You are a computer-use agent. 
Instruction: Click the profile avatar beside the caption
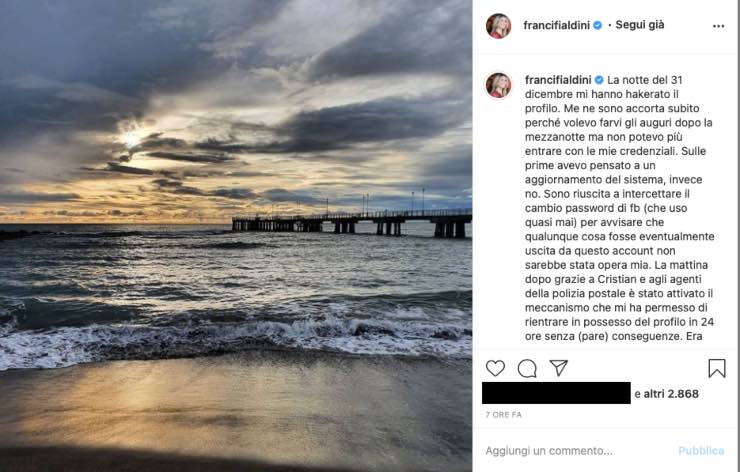pyautogui.click(x=498, y=85)
